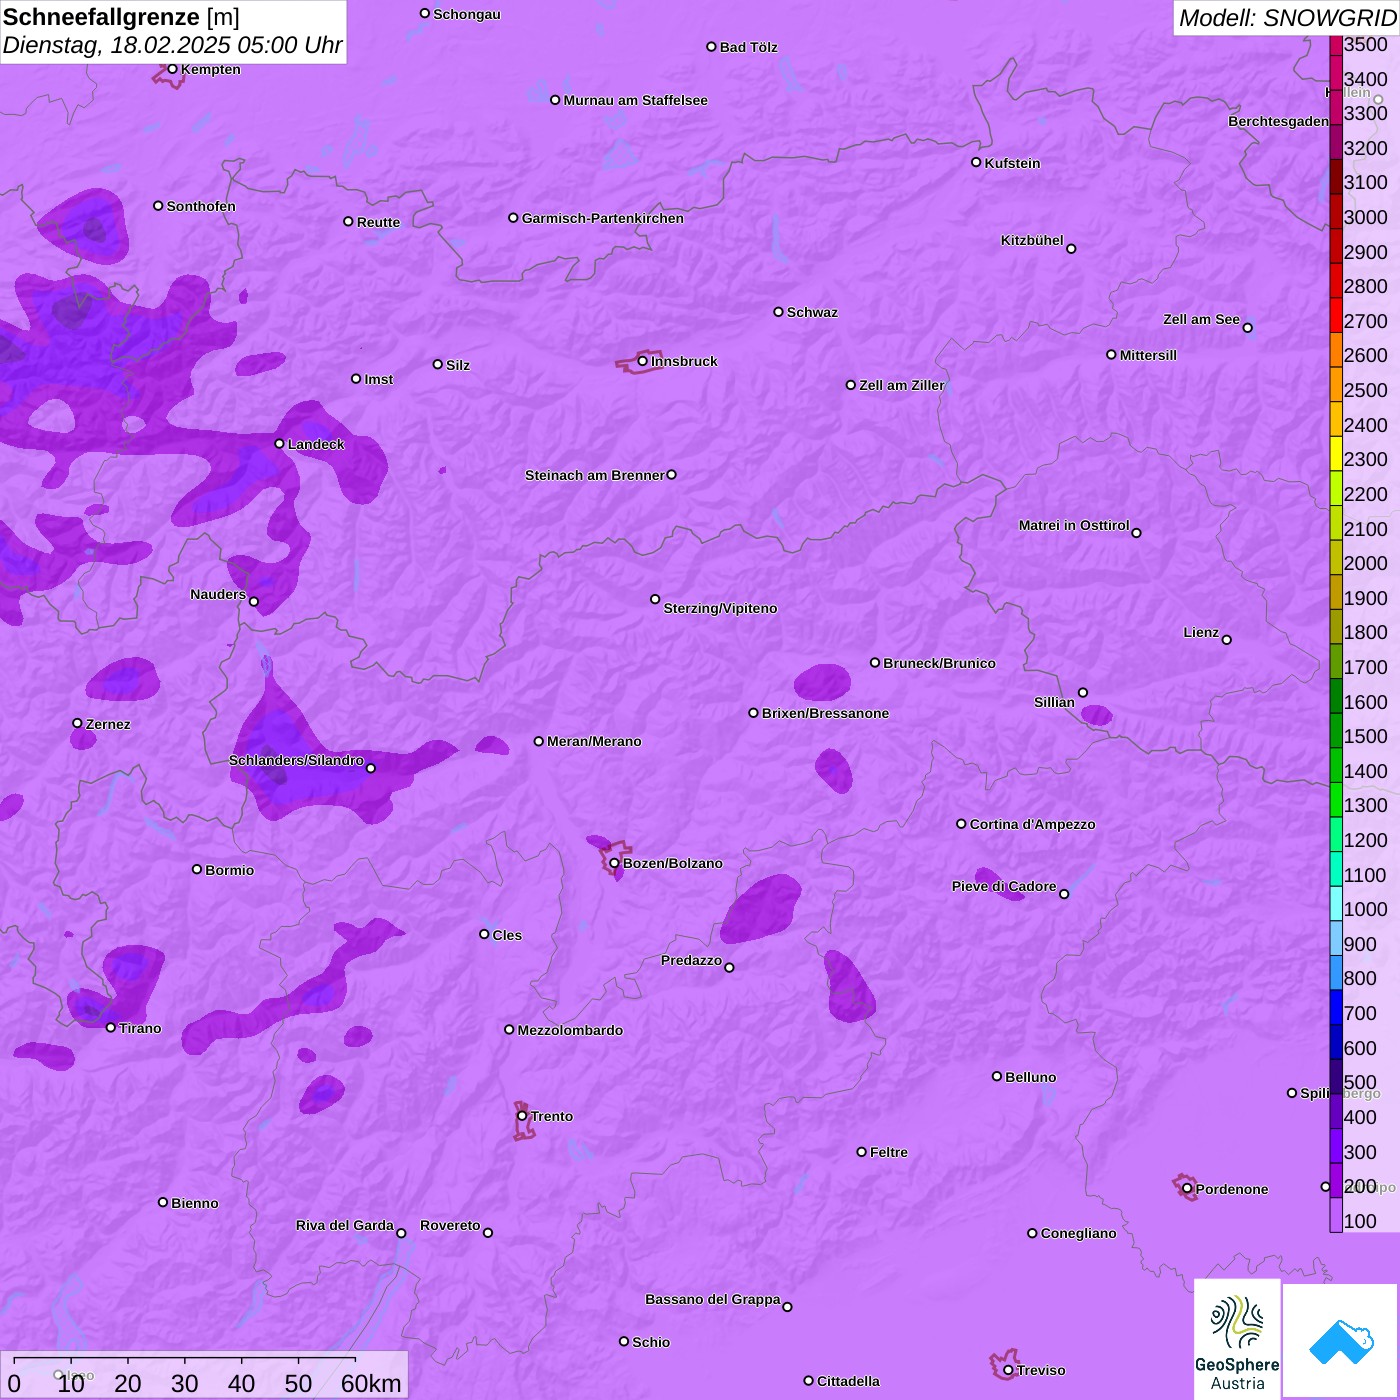Click the '60km' scale bar label
1400x1400 pixels.
point(371,1383)
